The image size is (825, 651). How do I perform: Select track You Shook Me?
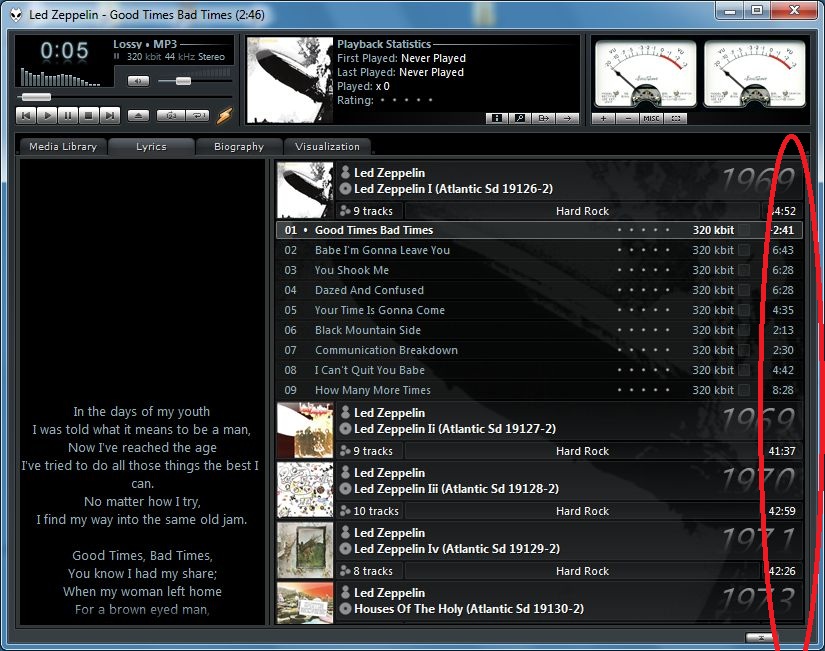(x=539, y=270)
